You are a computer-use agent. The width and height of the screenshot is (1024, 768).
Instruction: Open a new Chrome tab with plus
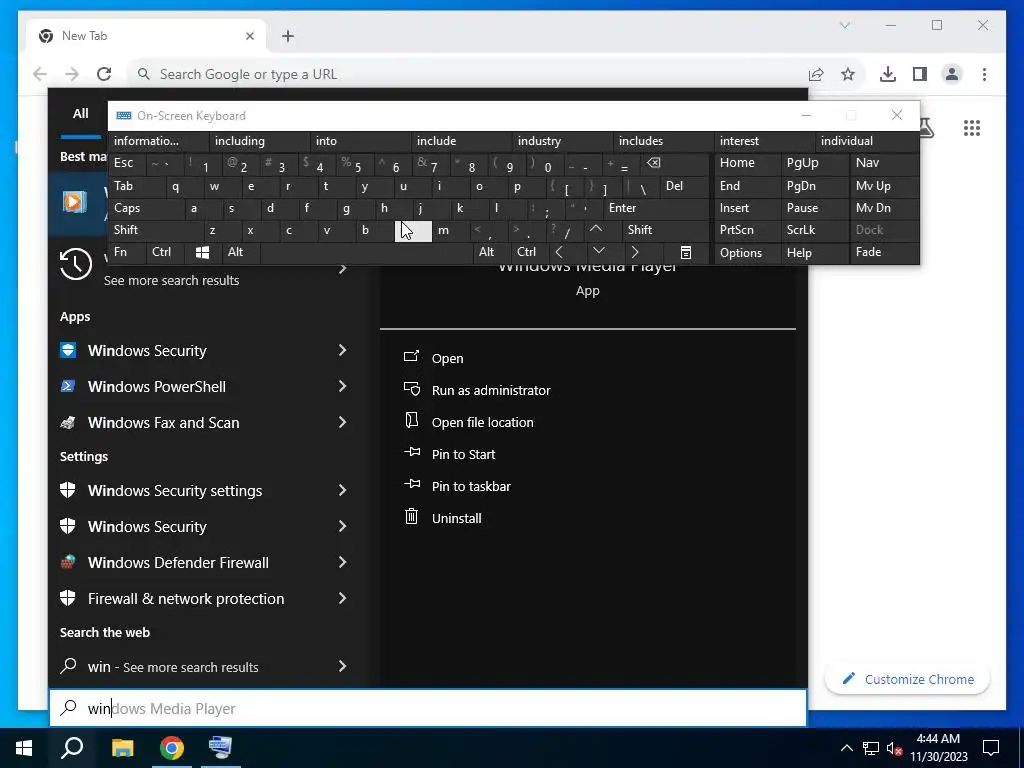[288, 36]
